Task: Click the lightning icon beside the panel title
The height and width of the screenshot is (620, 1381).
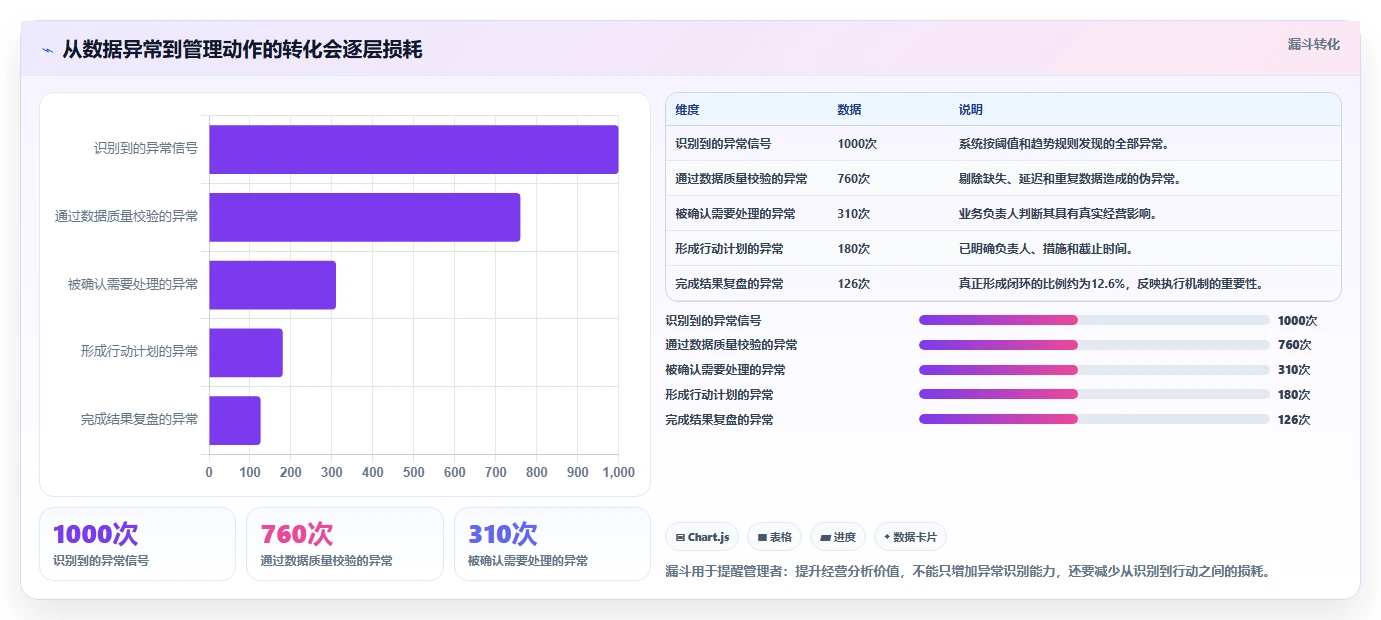Action: click(47, 50)
